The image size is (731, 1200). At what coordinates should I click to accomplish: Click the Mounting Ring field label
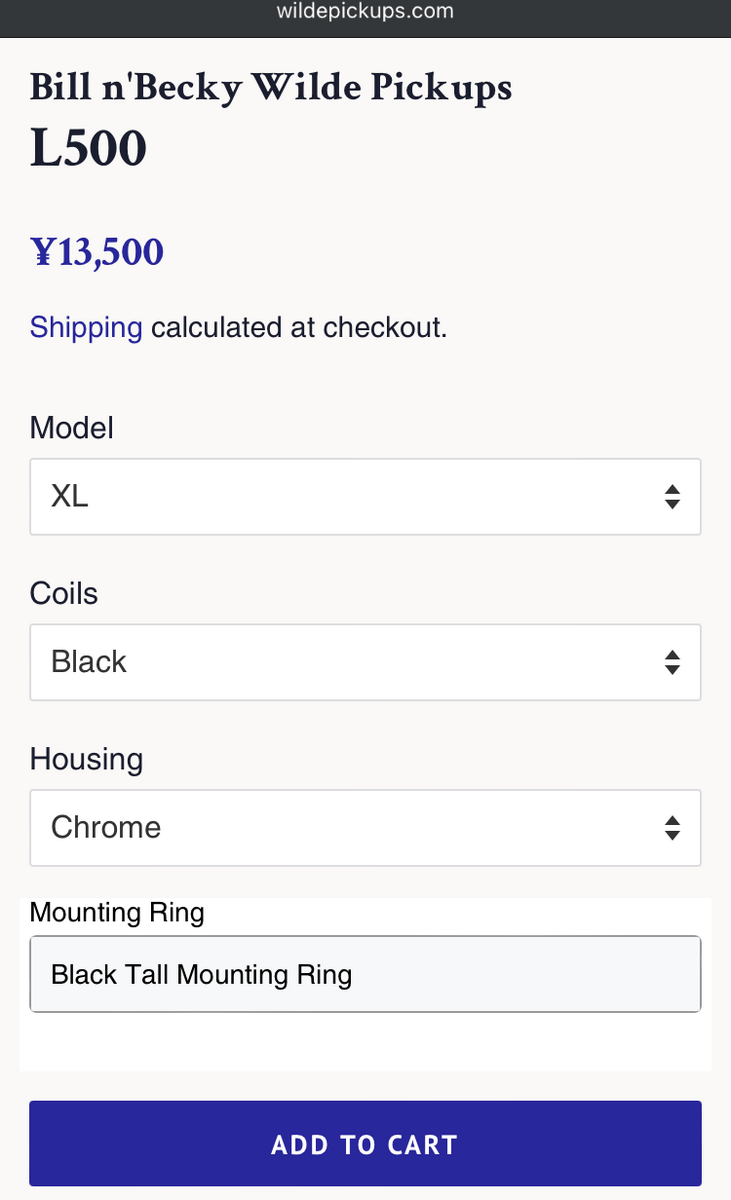click(x=117, y=912)
